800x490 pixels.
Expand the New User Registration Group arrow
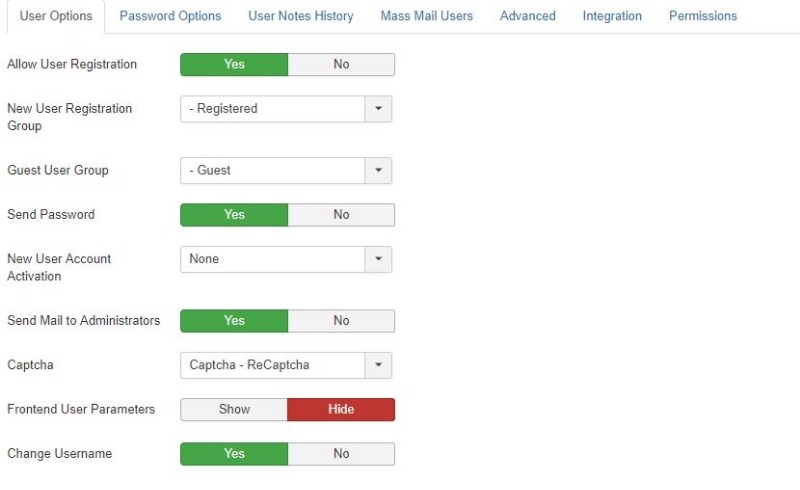[x=378, y=109]
